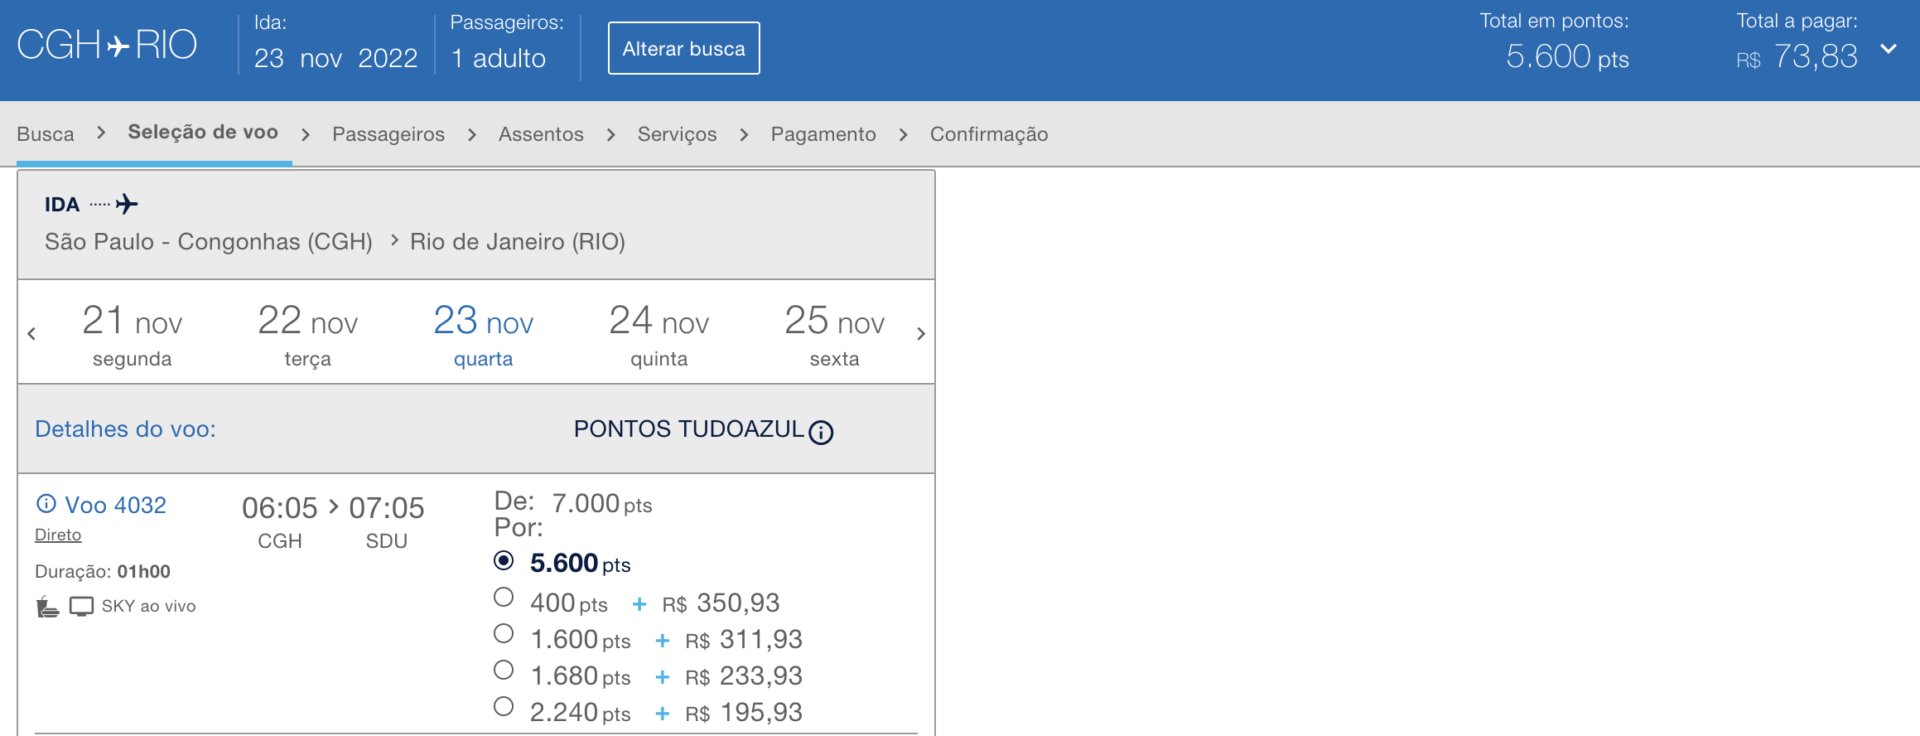Click the seat amenity icon under Duração
Viewport: 1920px width, 736px height.
(x=47, y=607)
